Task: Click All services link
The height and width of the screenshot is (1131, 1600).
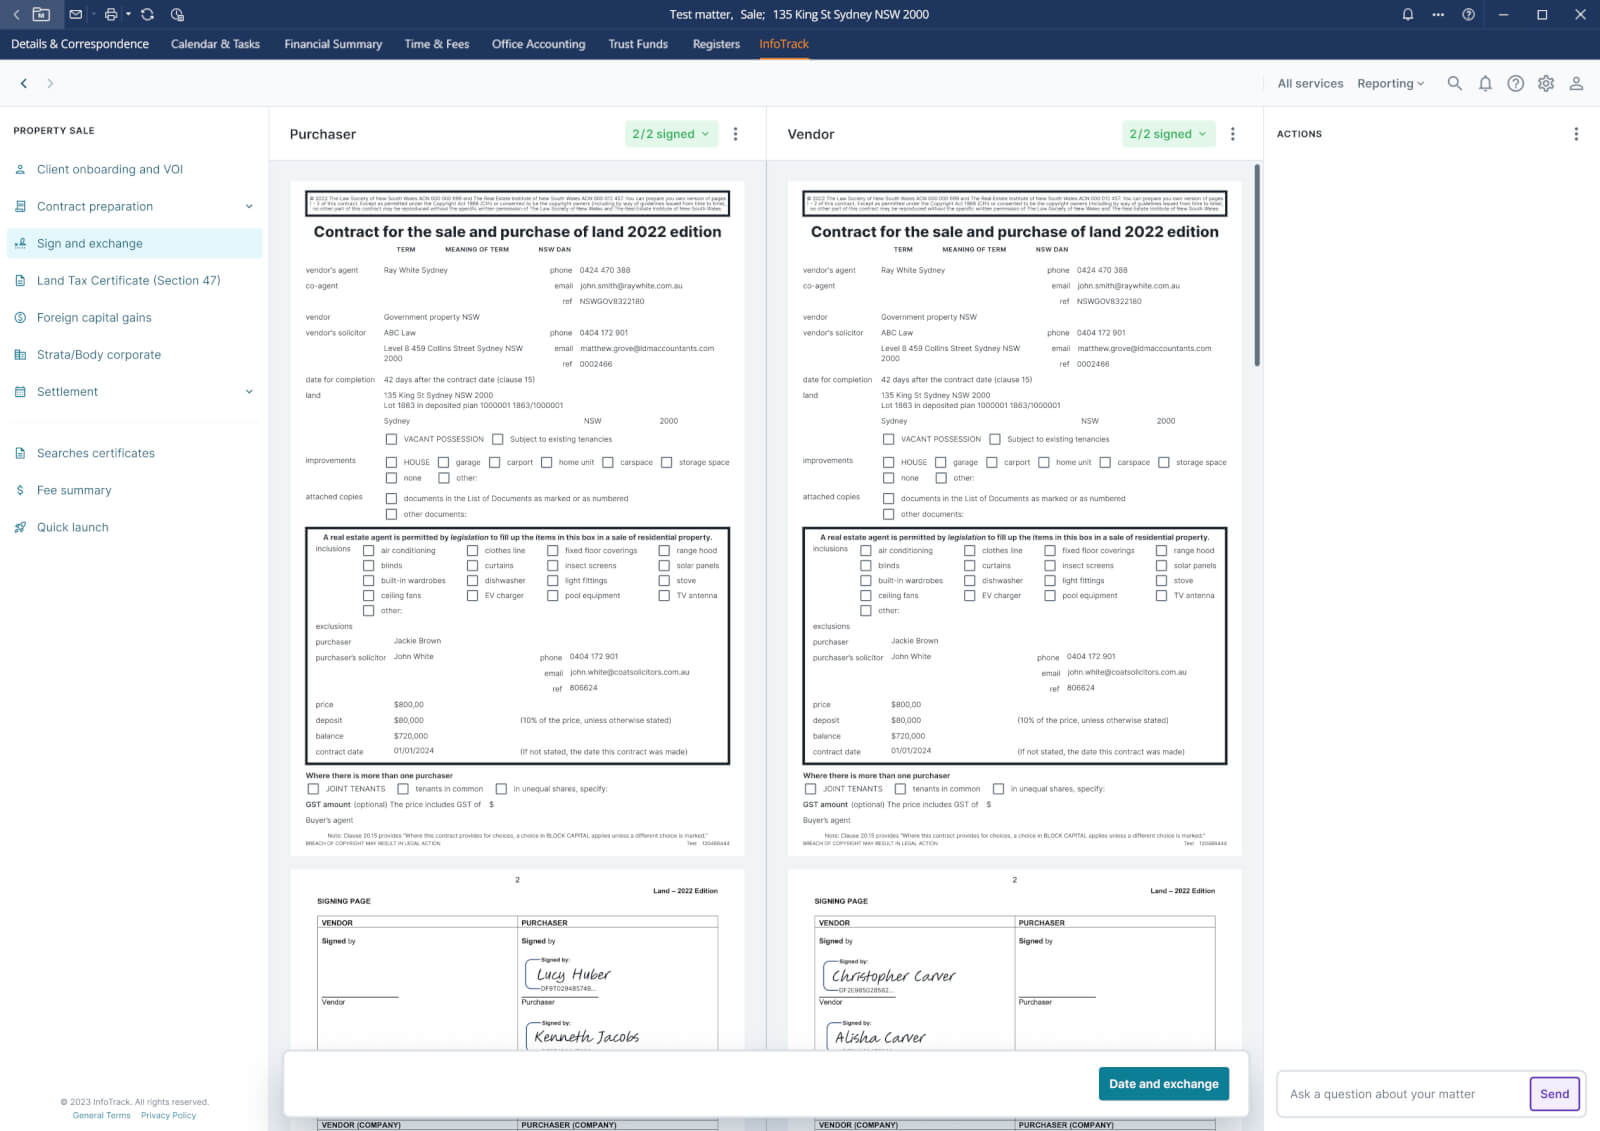Action: pos(1310,83)
